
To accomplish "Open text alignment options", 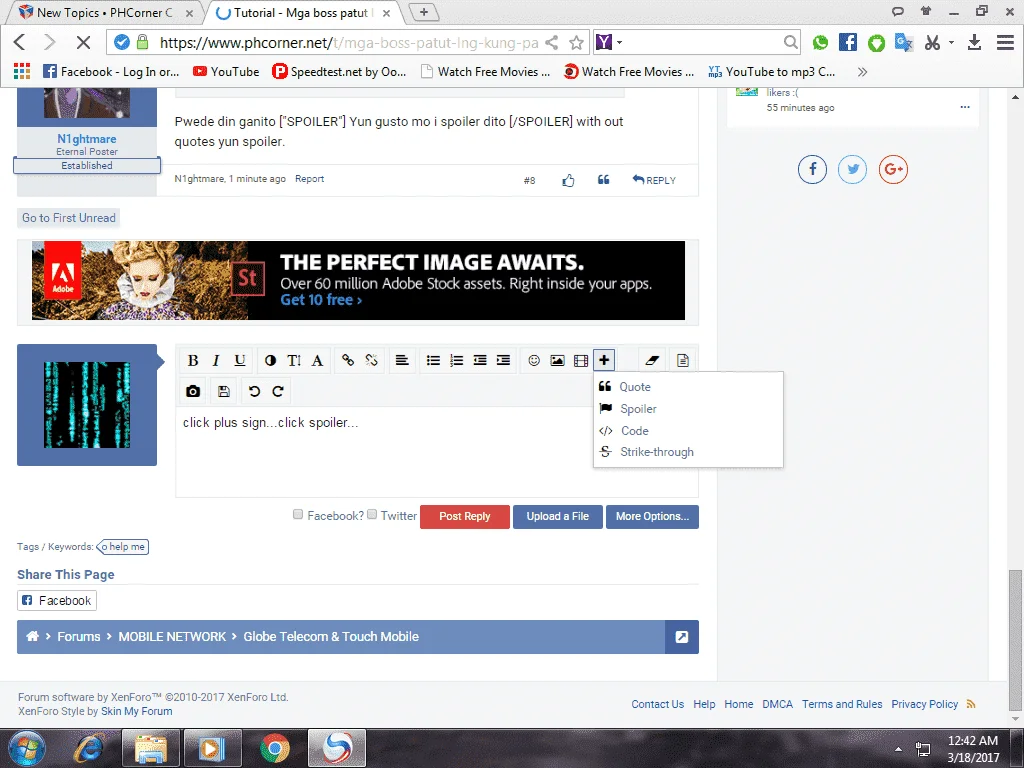I will point(402,360).
